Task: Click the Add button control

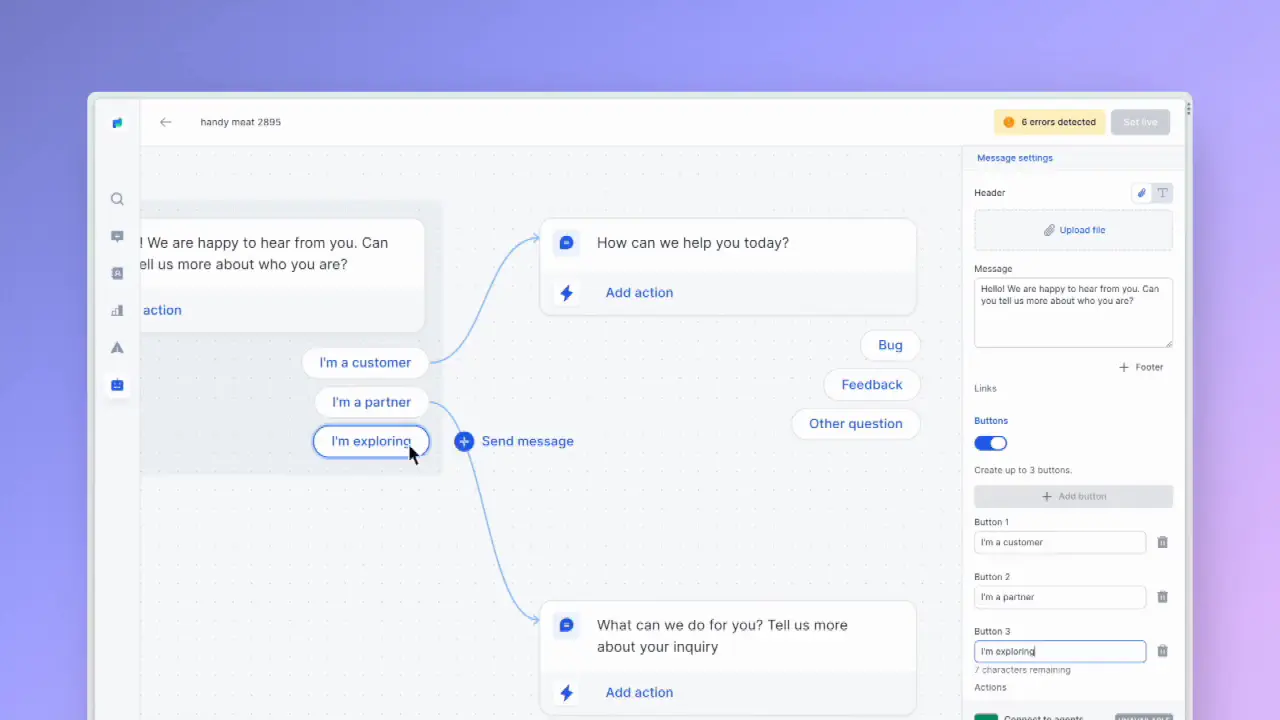Action: pos(1074,496)
